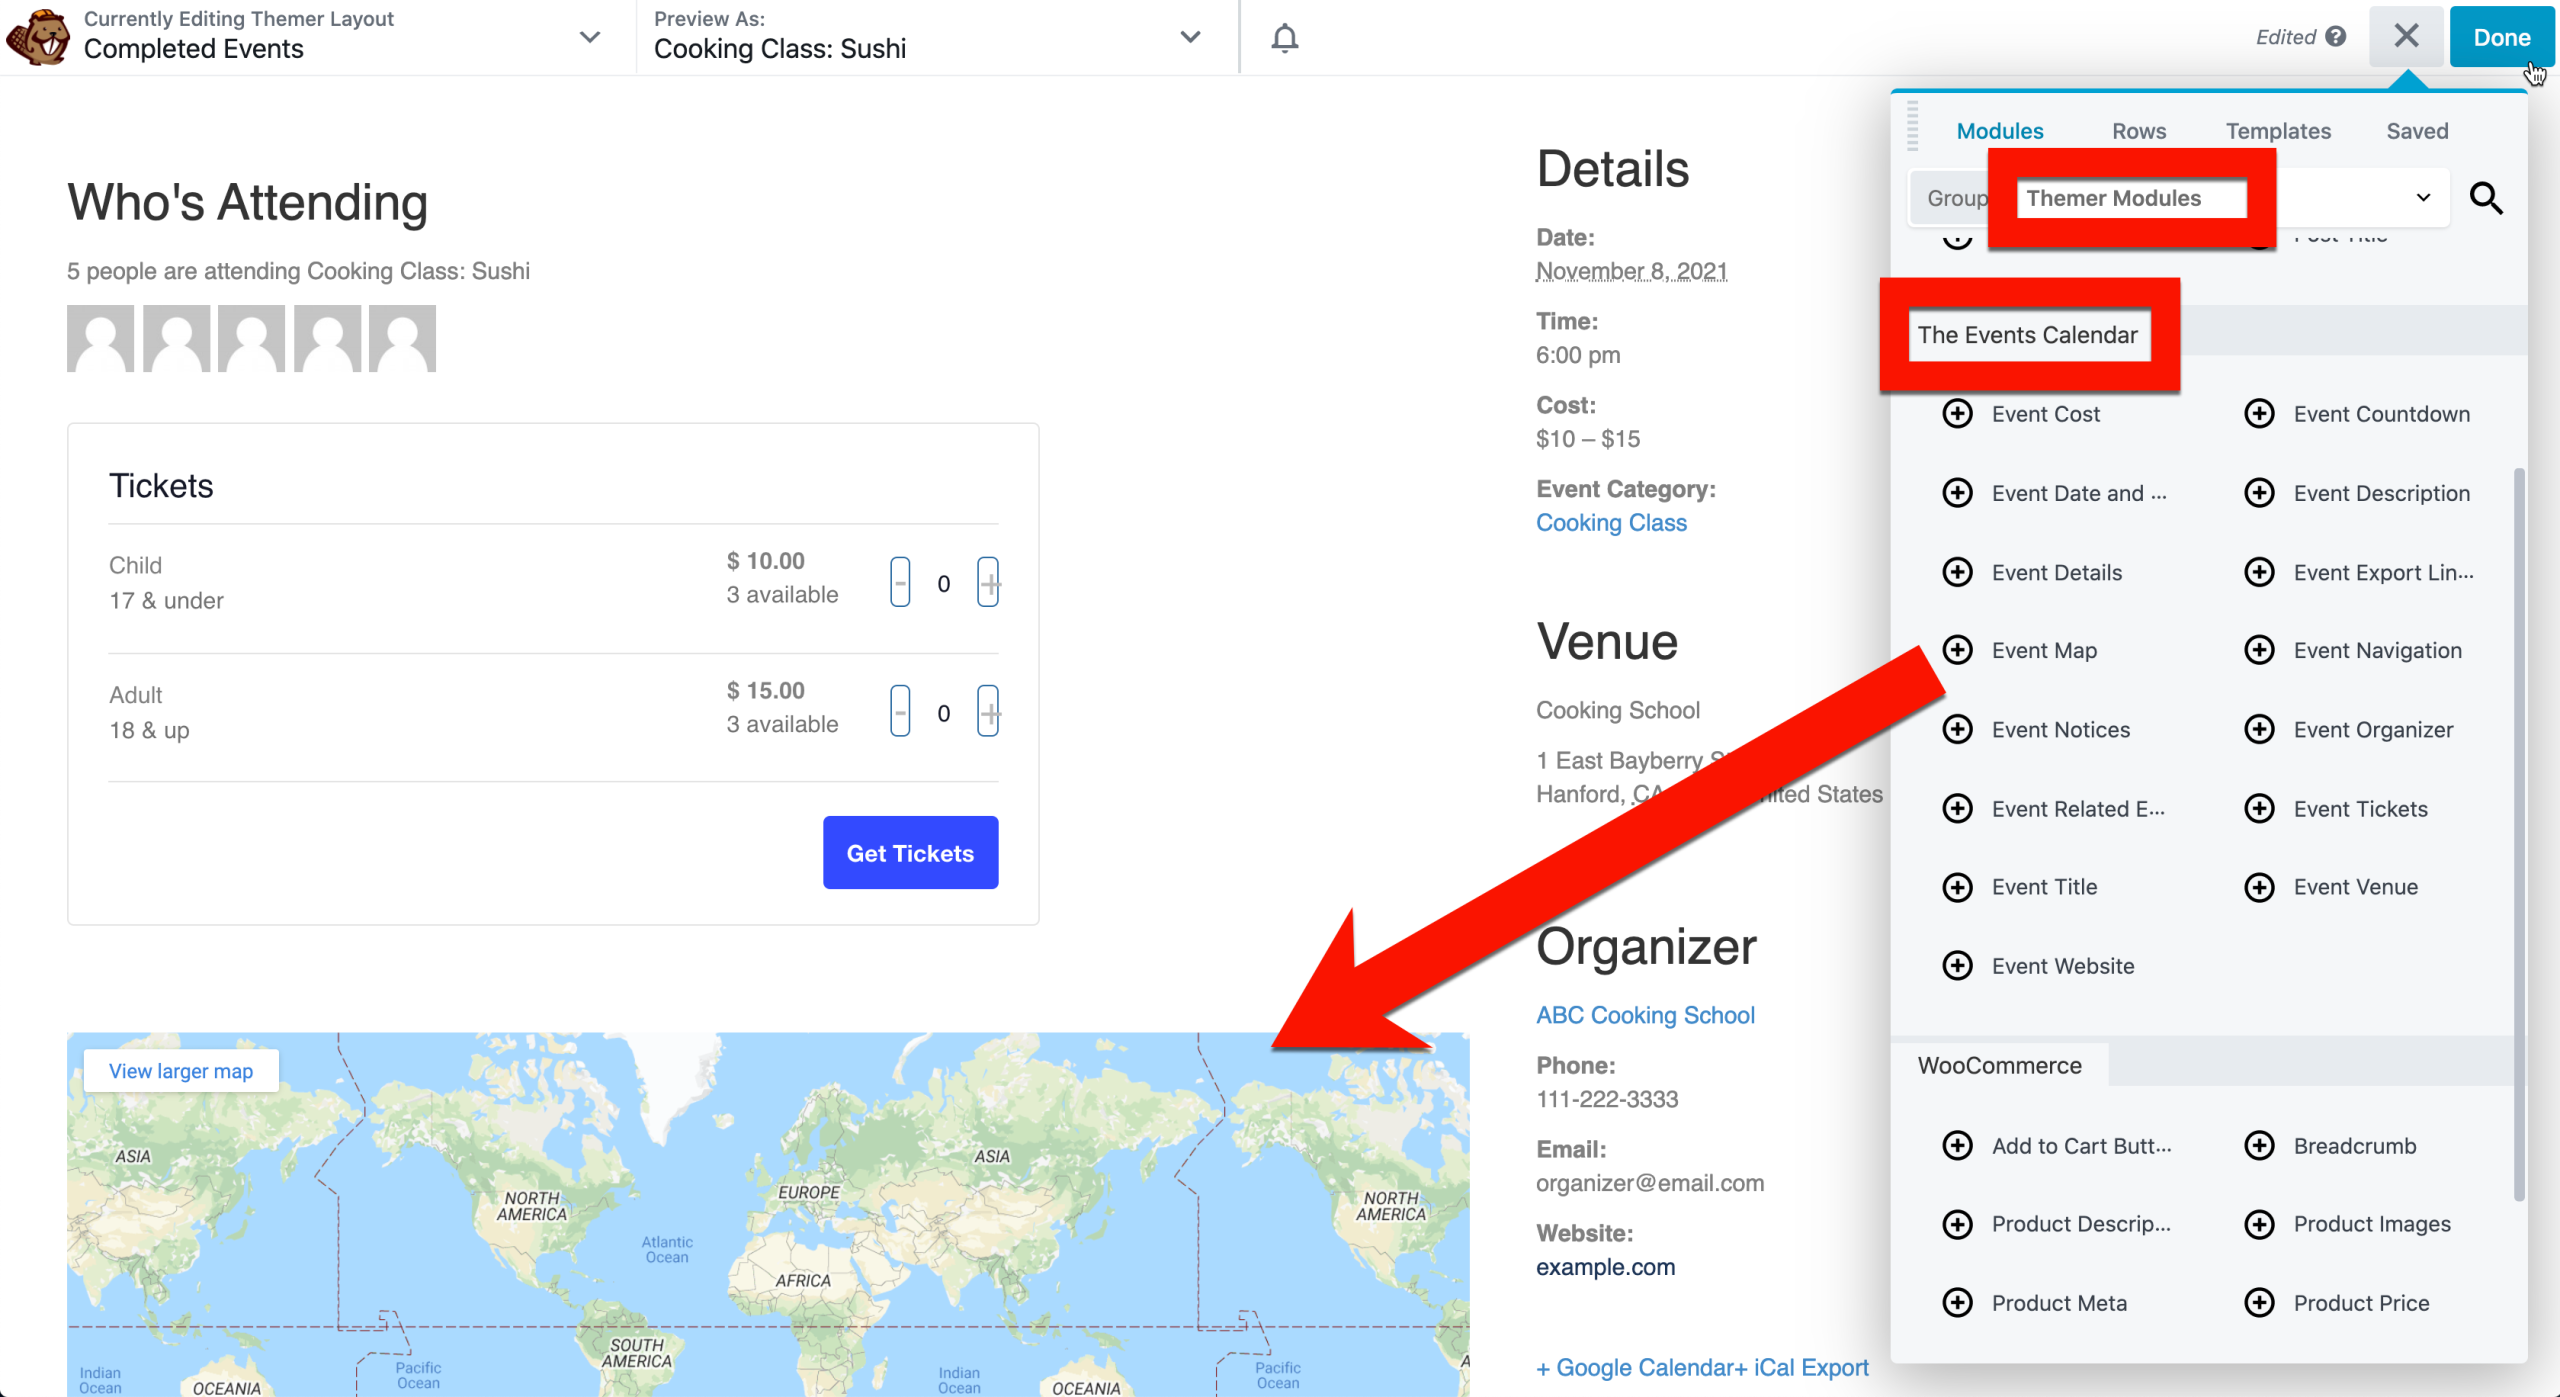The image size is (2560, 1397).
Task: Decrease Adult ticket quantity
Action: point(900,711)
